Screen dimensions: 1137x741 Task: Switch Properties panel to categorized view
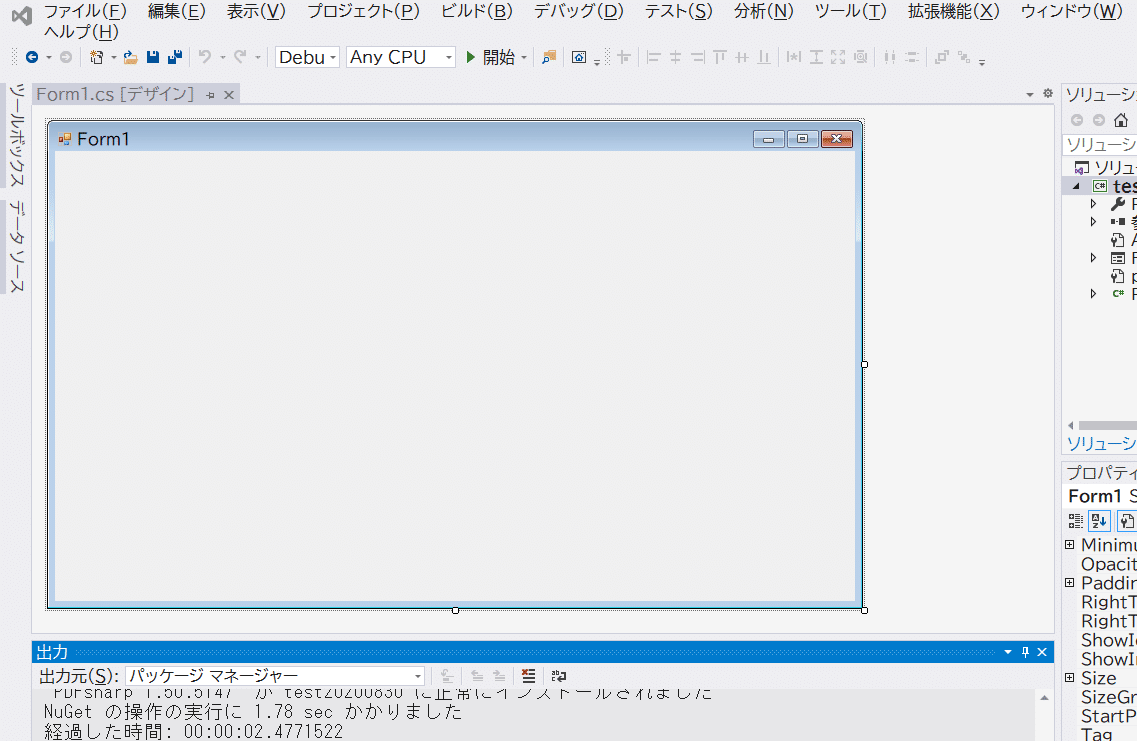point(1075,521)
